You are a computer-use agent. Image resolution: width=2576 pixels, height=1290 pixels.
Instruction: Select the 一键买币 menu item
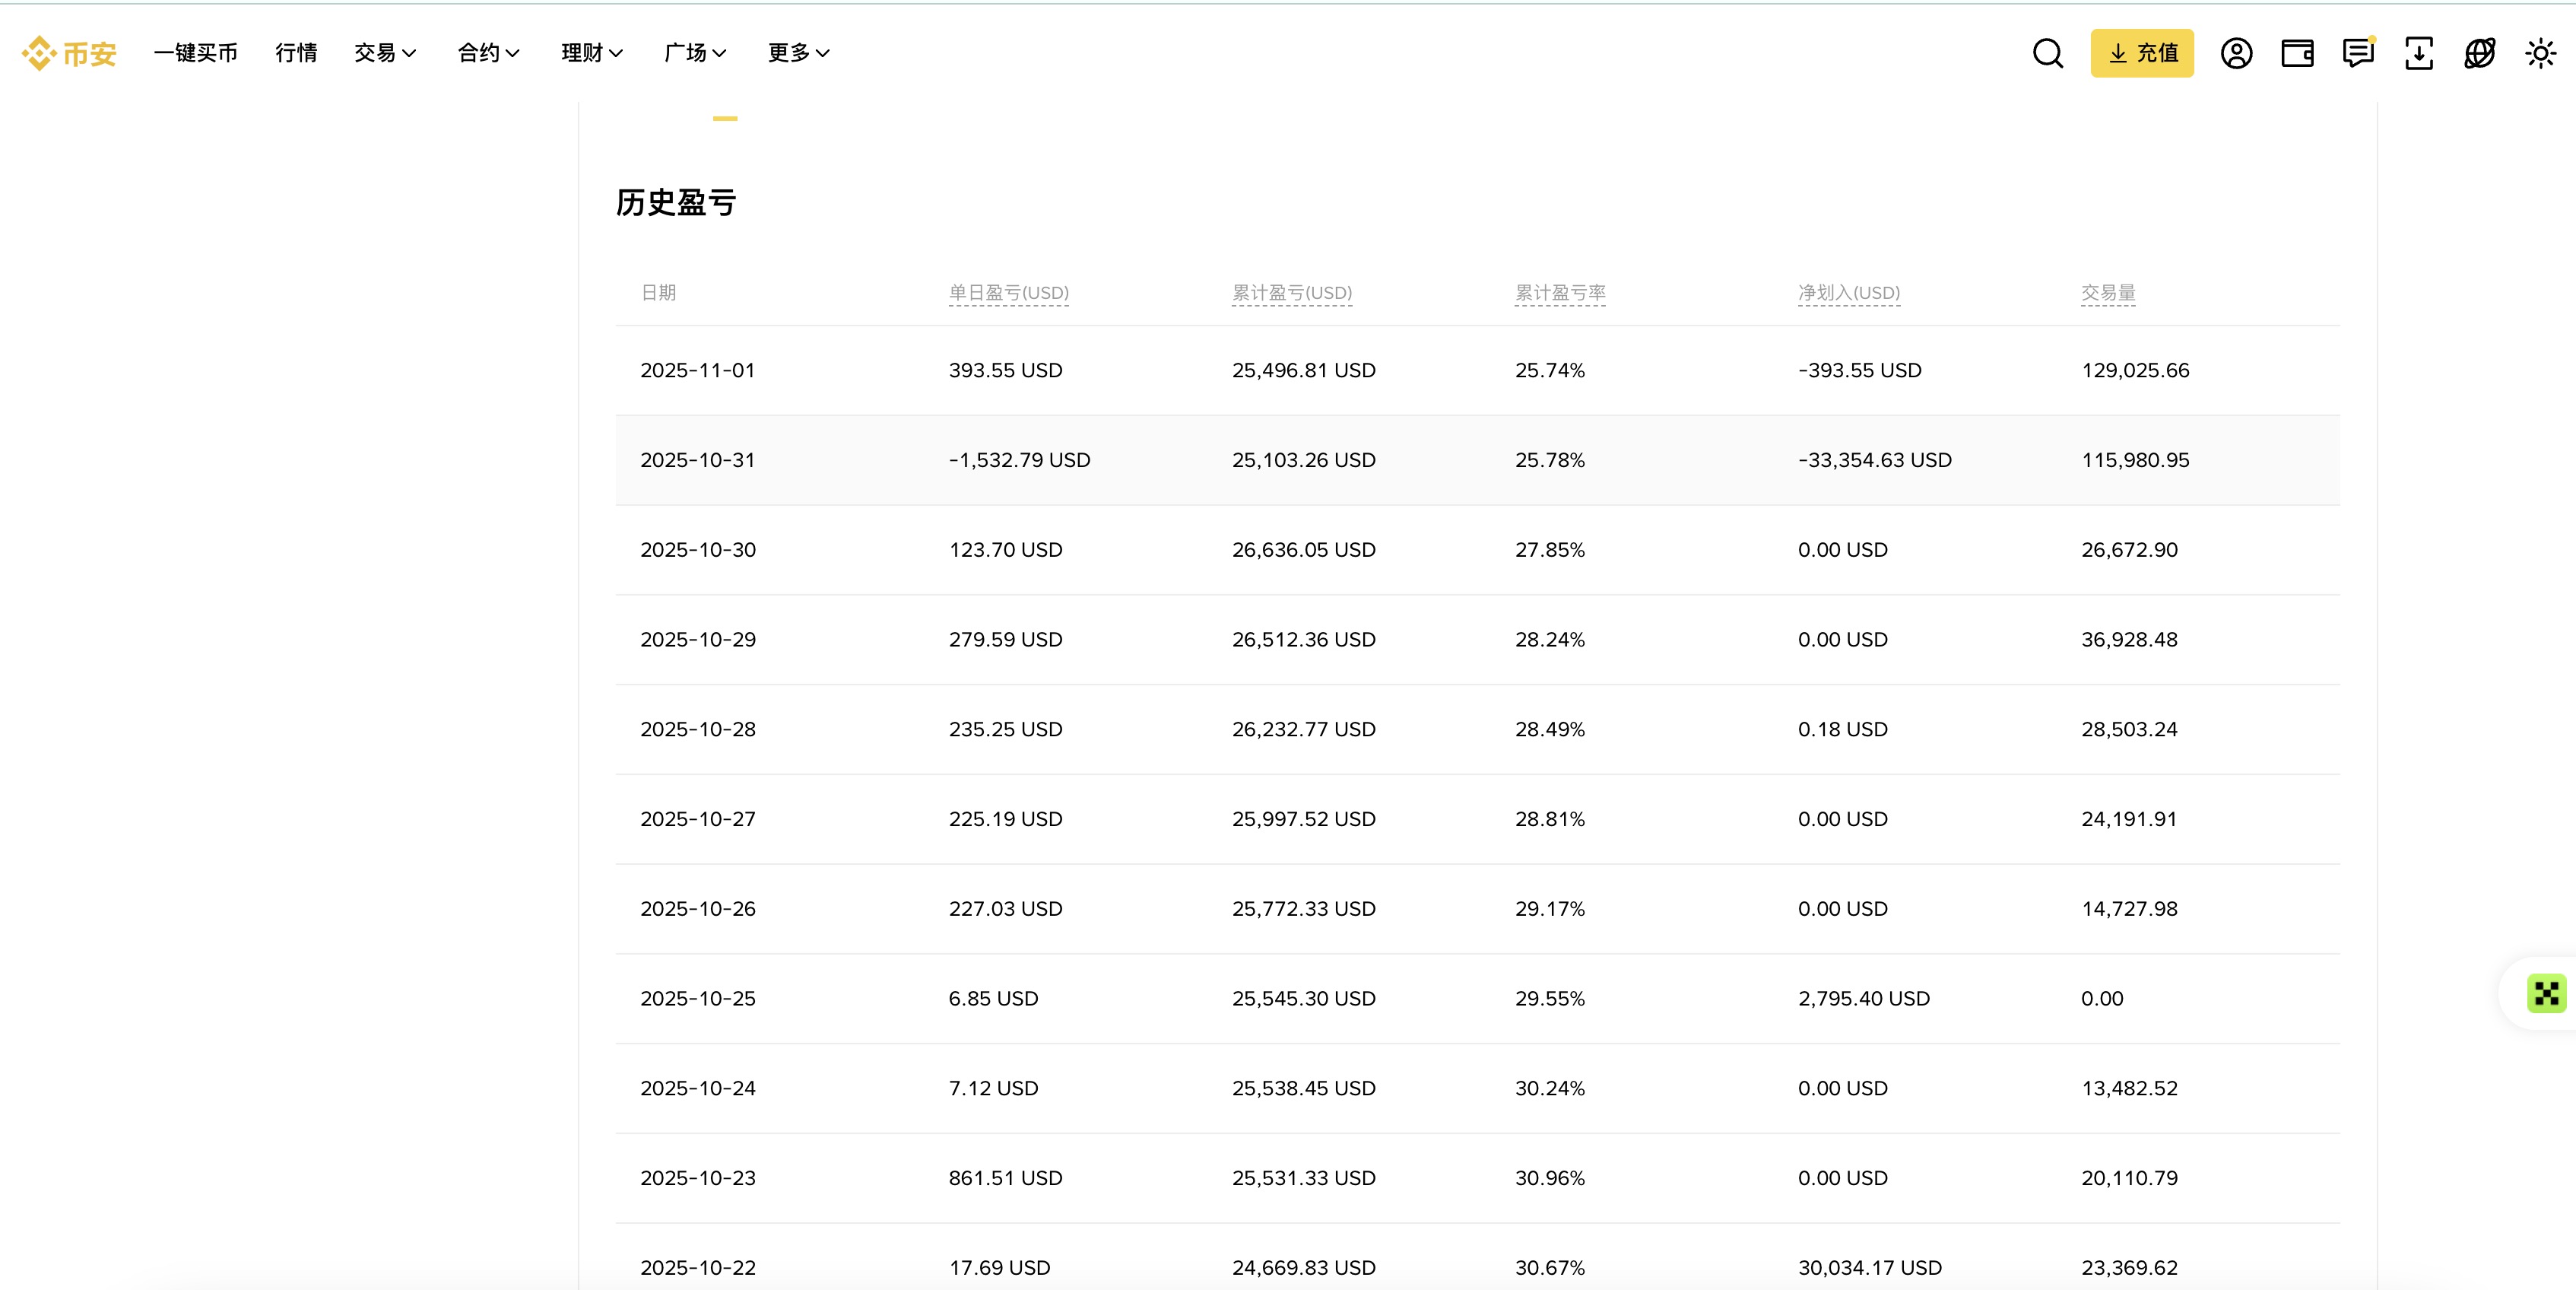(195, 53)
